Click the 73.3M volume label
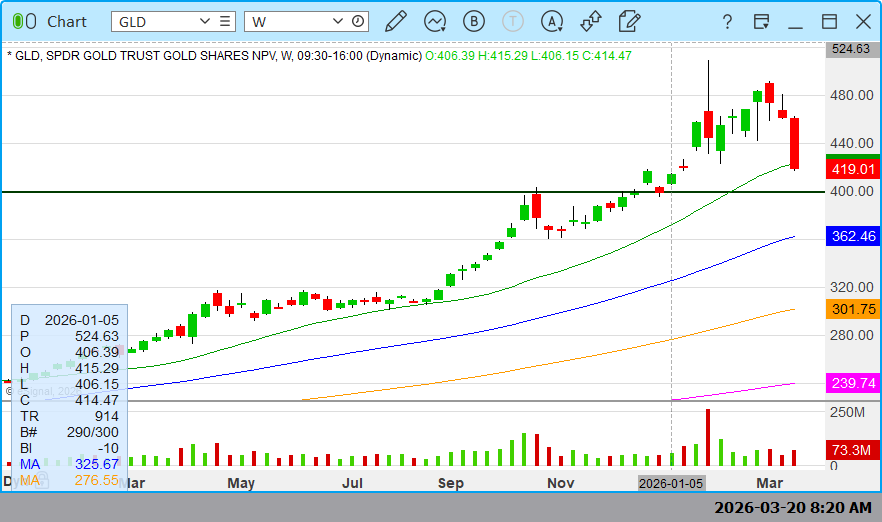This screenshot has height=522, width=882. [x=853, y=450]
